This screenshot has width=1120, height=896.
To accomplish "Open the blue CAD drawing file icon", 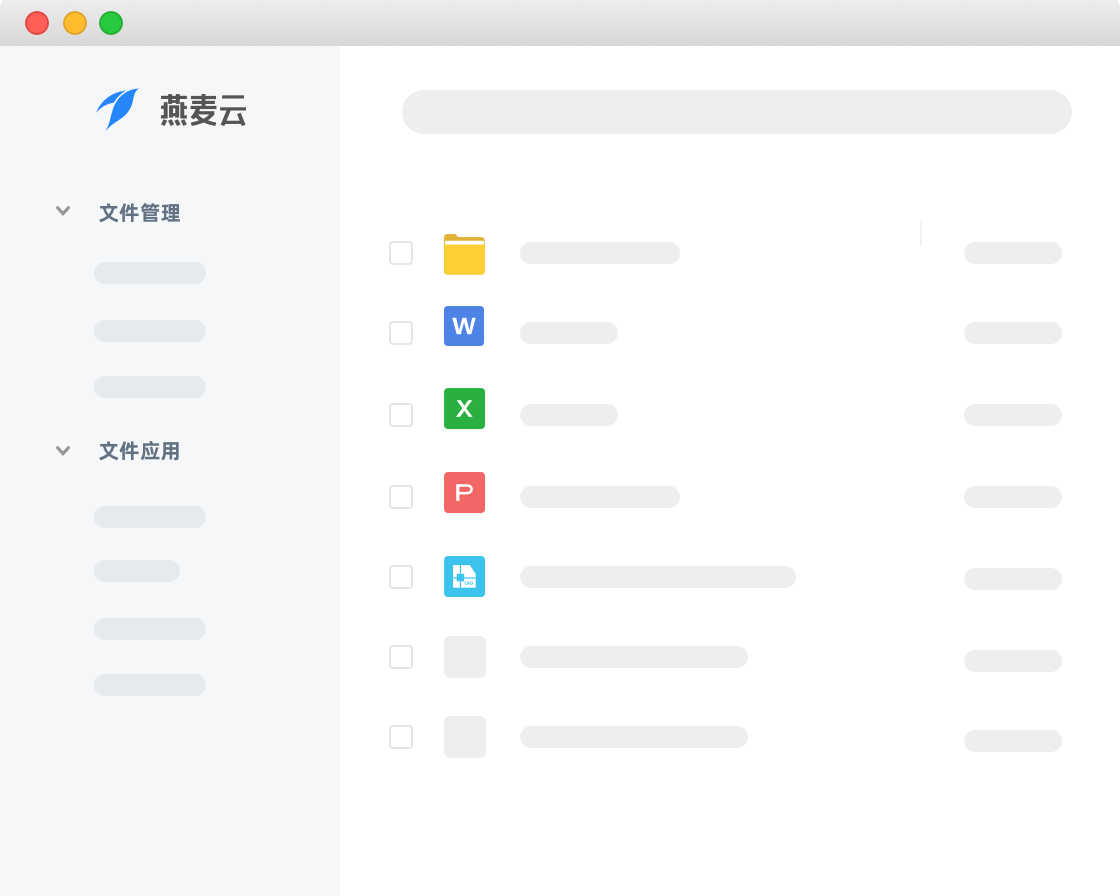I will point(464,576).
